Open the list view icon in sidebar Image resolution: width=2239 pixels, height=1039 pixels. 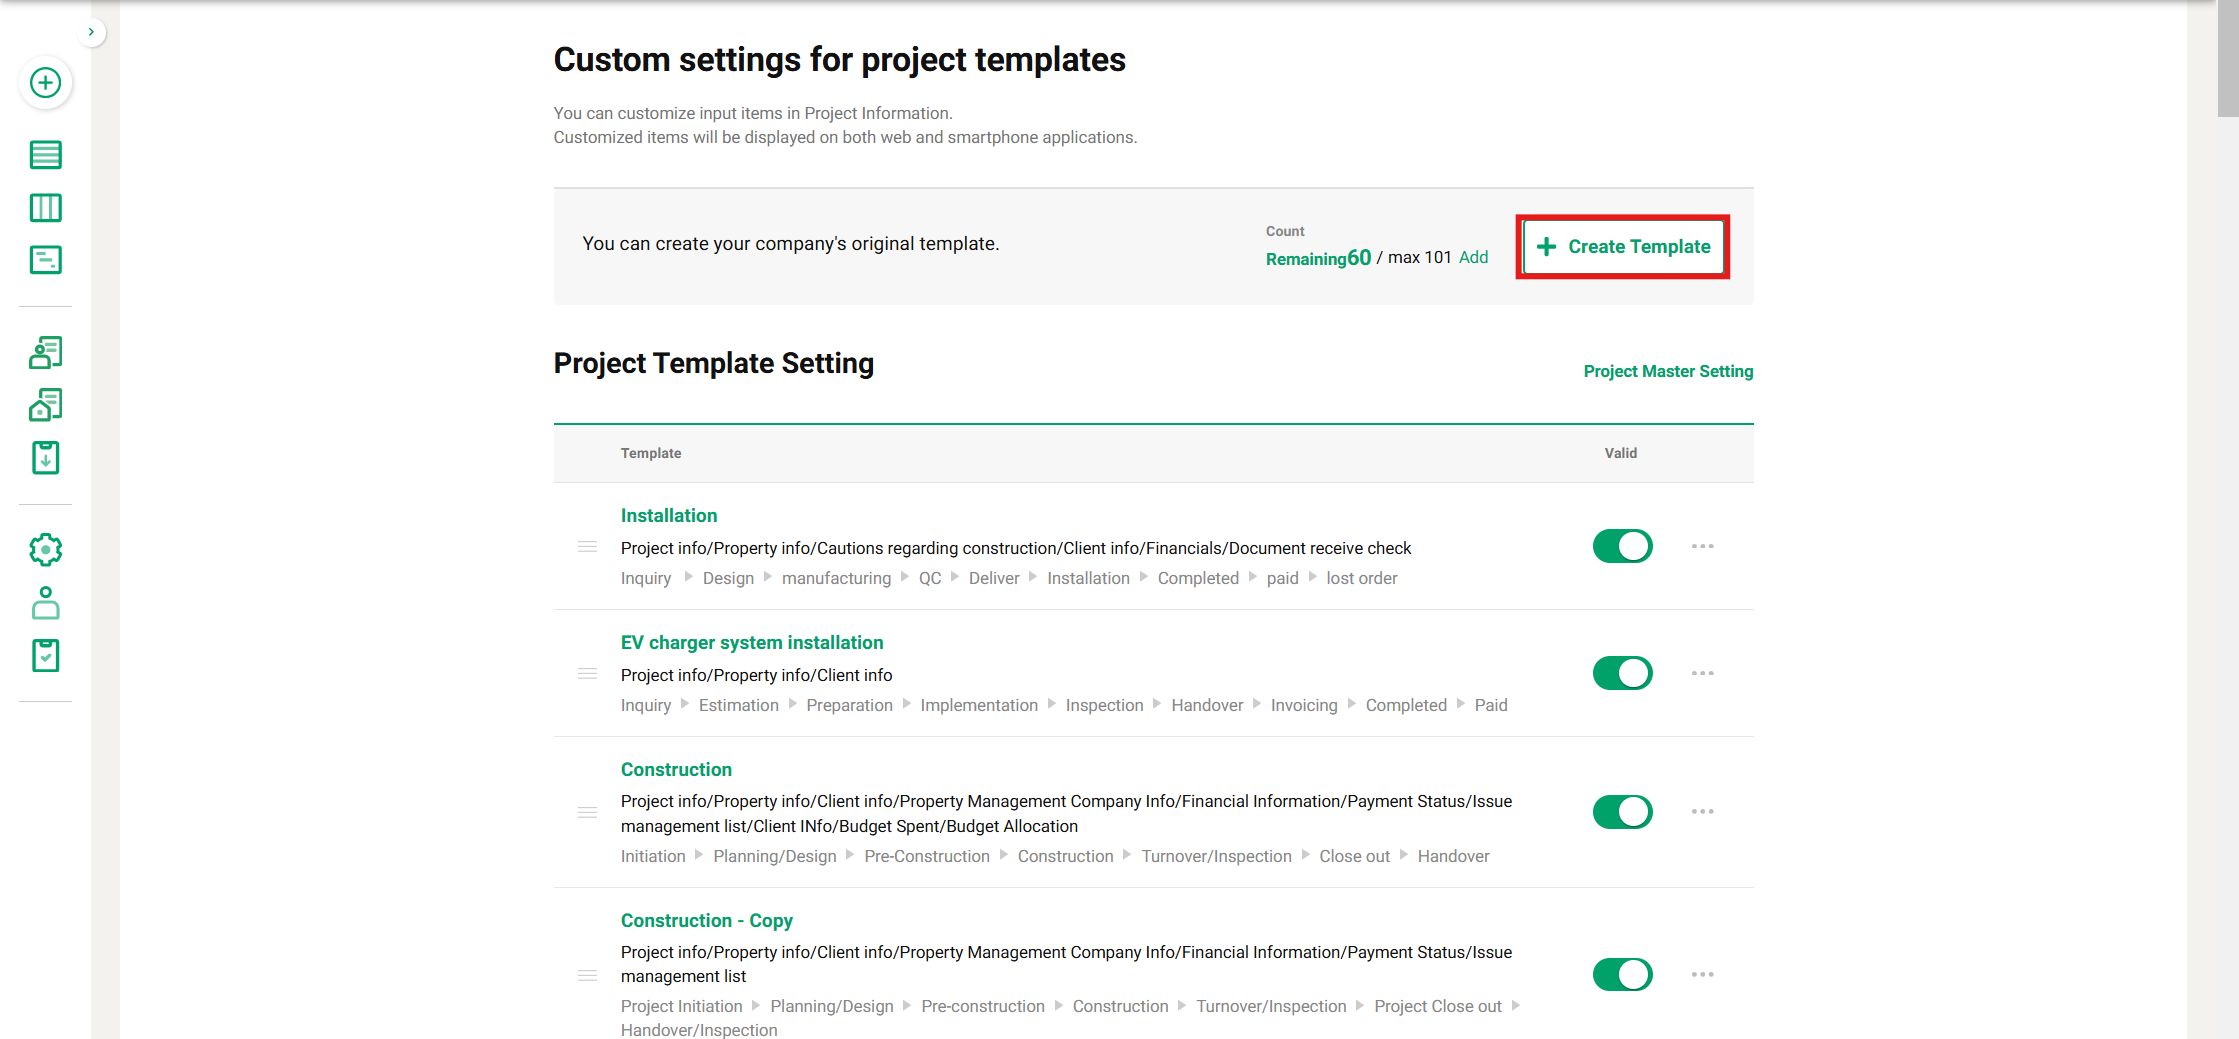click(45, 155)
